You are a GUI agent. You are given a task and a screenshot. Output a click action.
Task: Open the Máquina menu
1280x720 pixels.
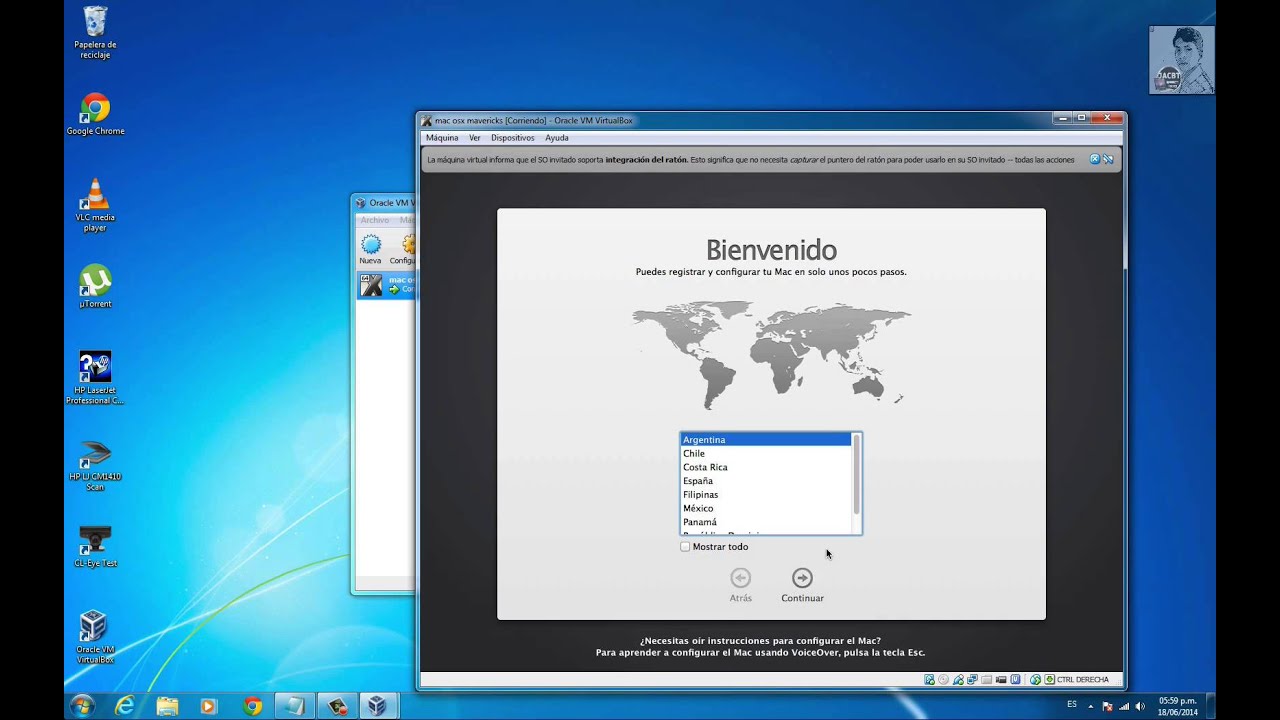[x=442, y=138]
